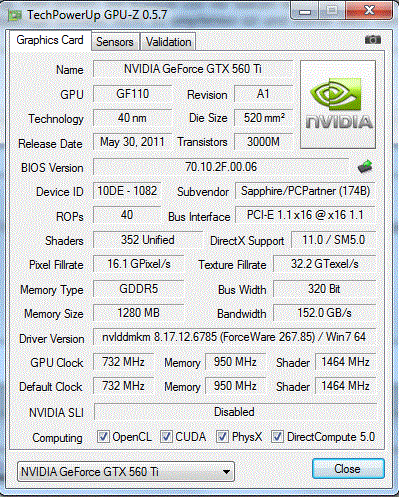Screen dimensions: 399x497
Task: Click the BIOS save chip icon
Action: coord(365,166)
